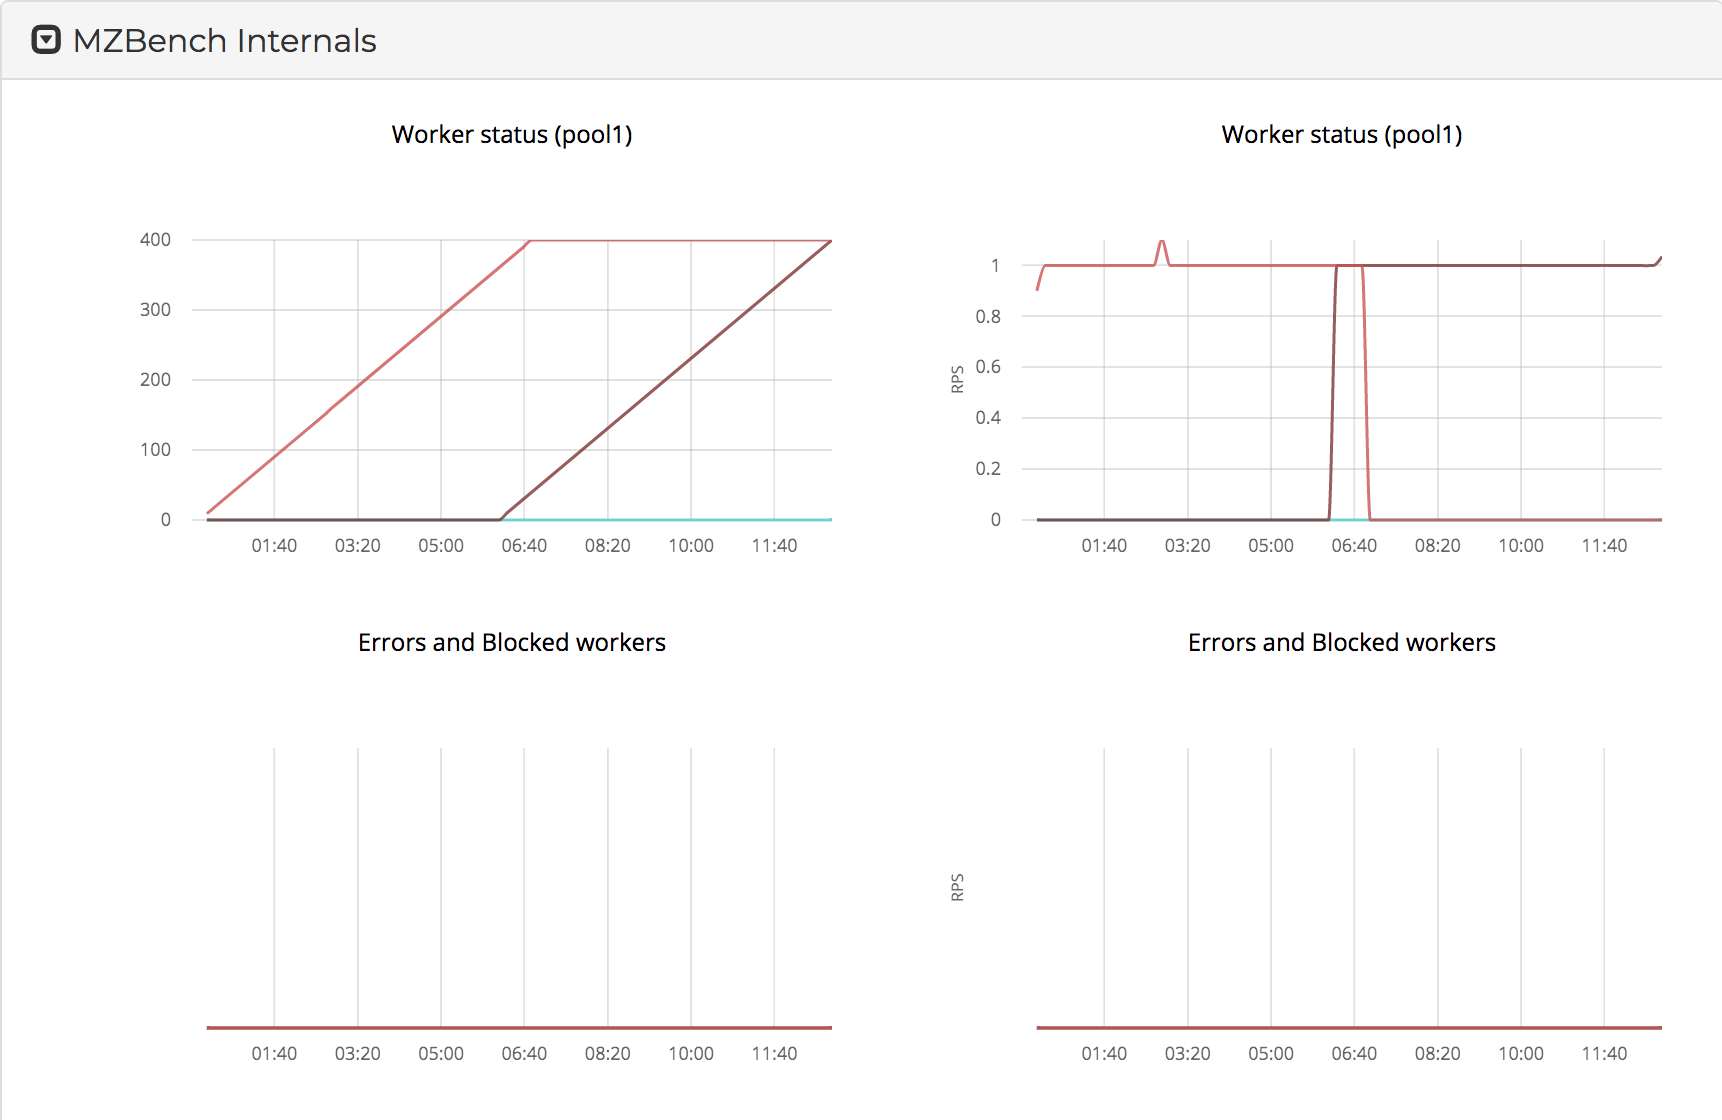
Task: Collapse the MZBench Internals section icon
Action: point(46,40)
